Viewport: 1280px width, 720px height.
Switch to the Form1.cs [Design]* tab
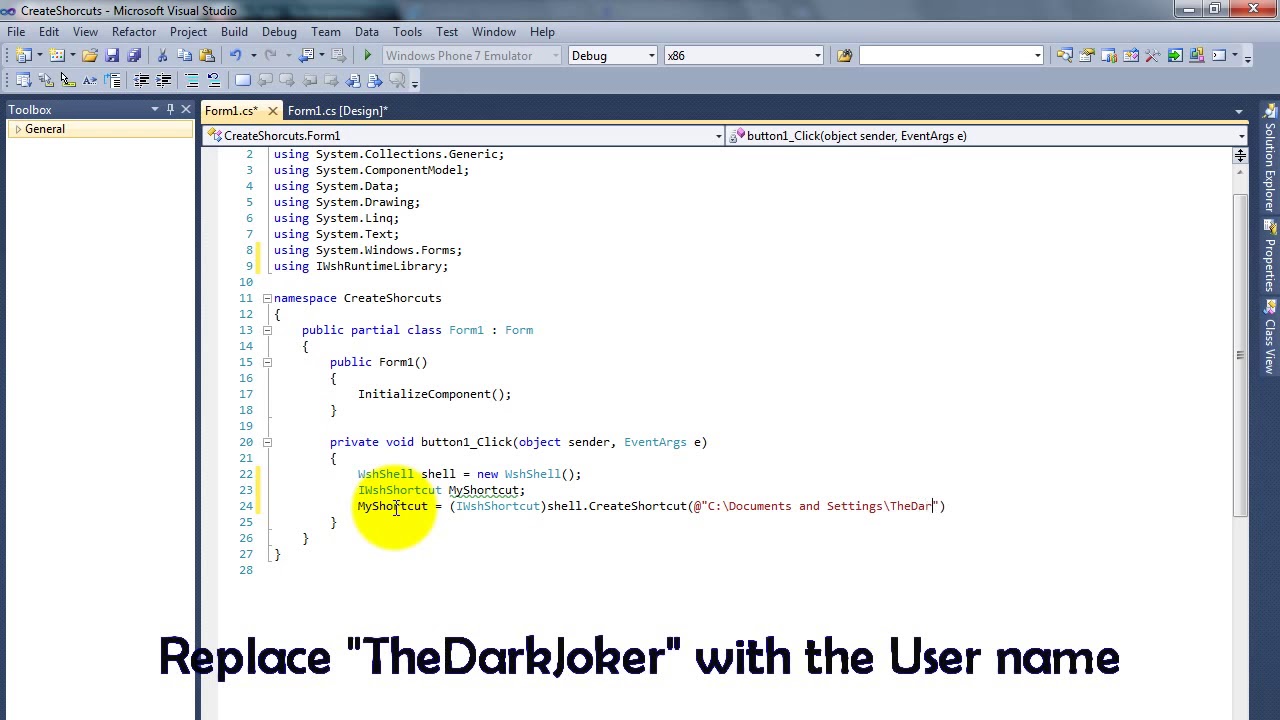[338, 111]
